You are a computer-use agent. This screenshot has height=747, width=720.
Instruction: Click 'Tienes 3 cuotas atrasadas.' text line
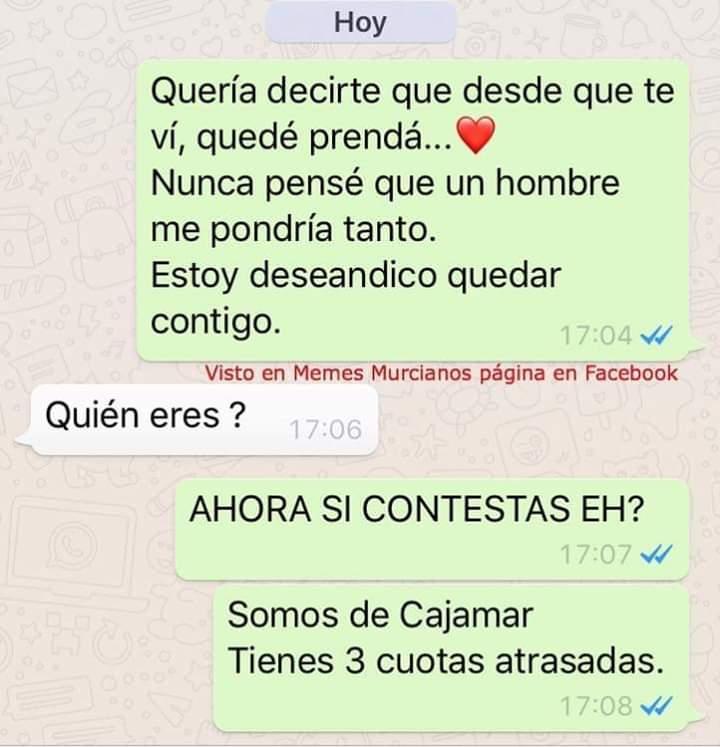tap(446, 661)
